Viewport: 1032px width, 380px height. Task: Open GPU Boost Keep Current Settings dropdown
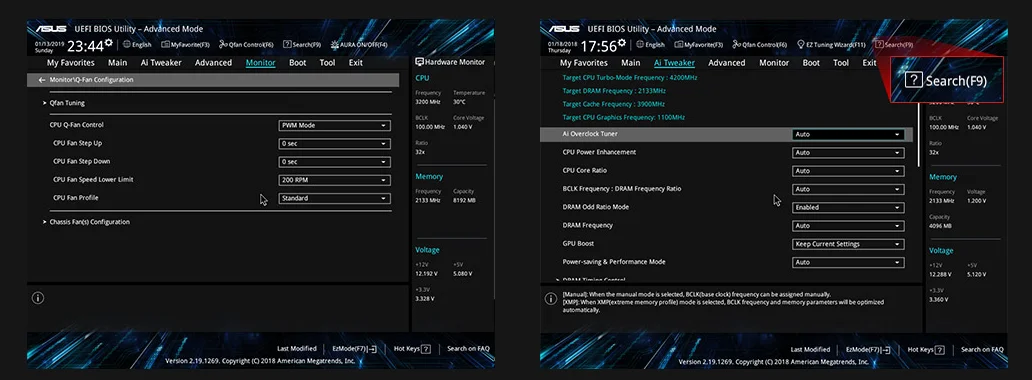pyautogui.click(x=848, y=244)
